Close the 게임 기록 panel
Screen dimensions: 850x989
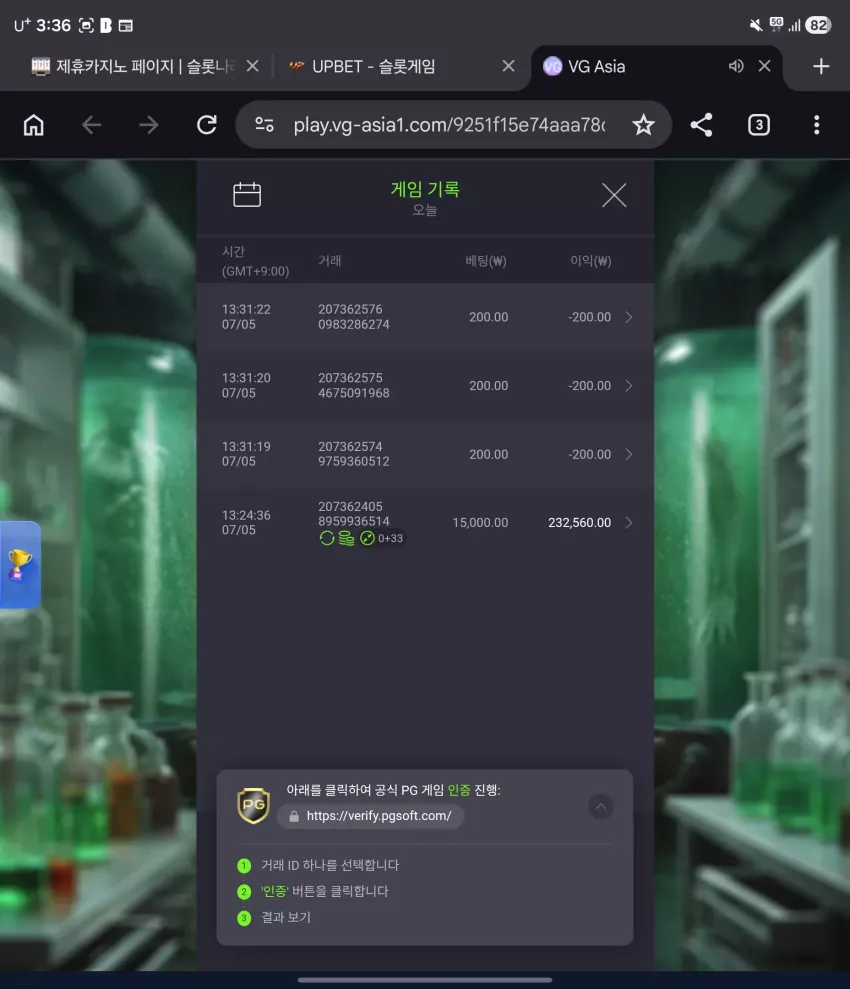click(614, 195)
